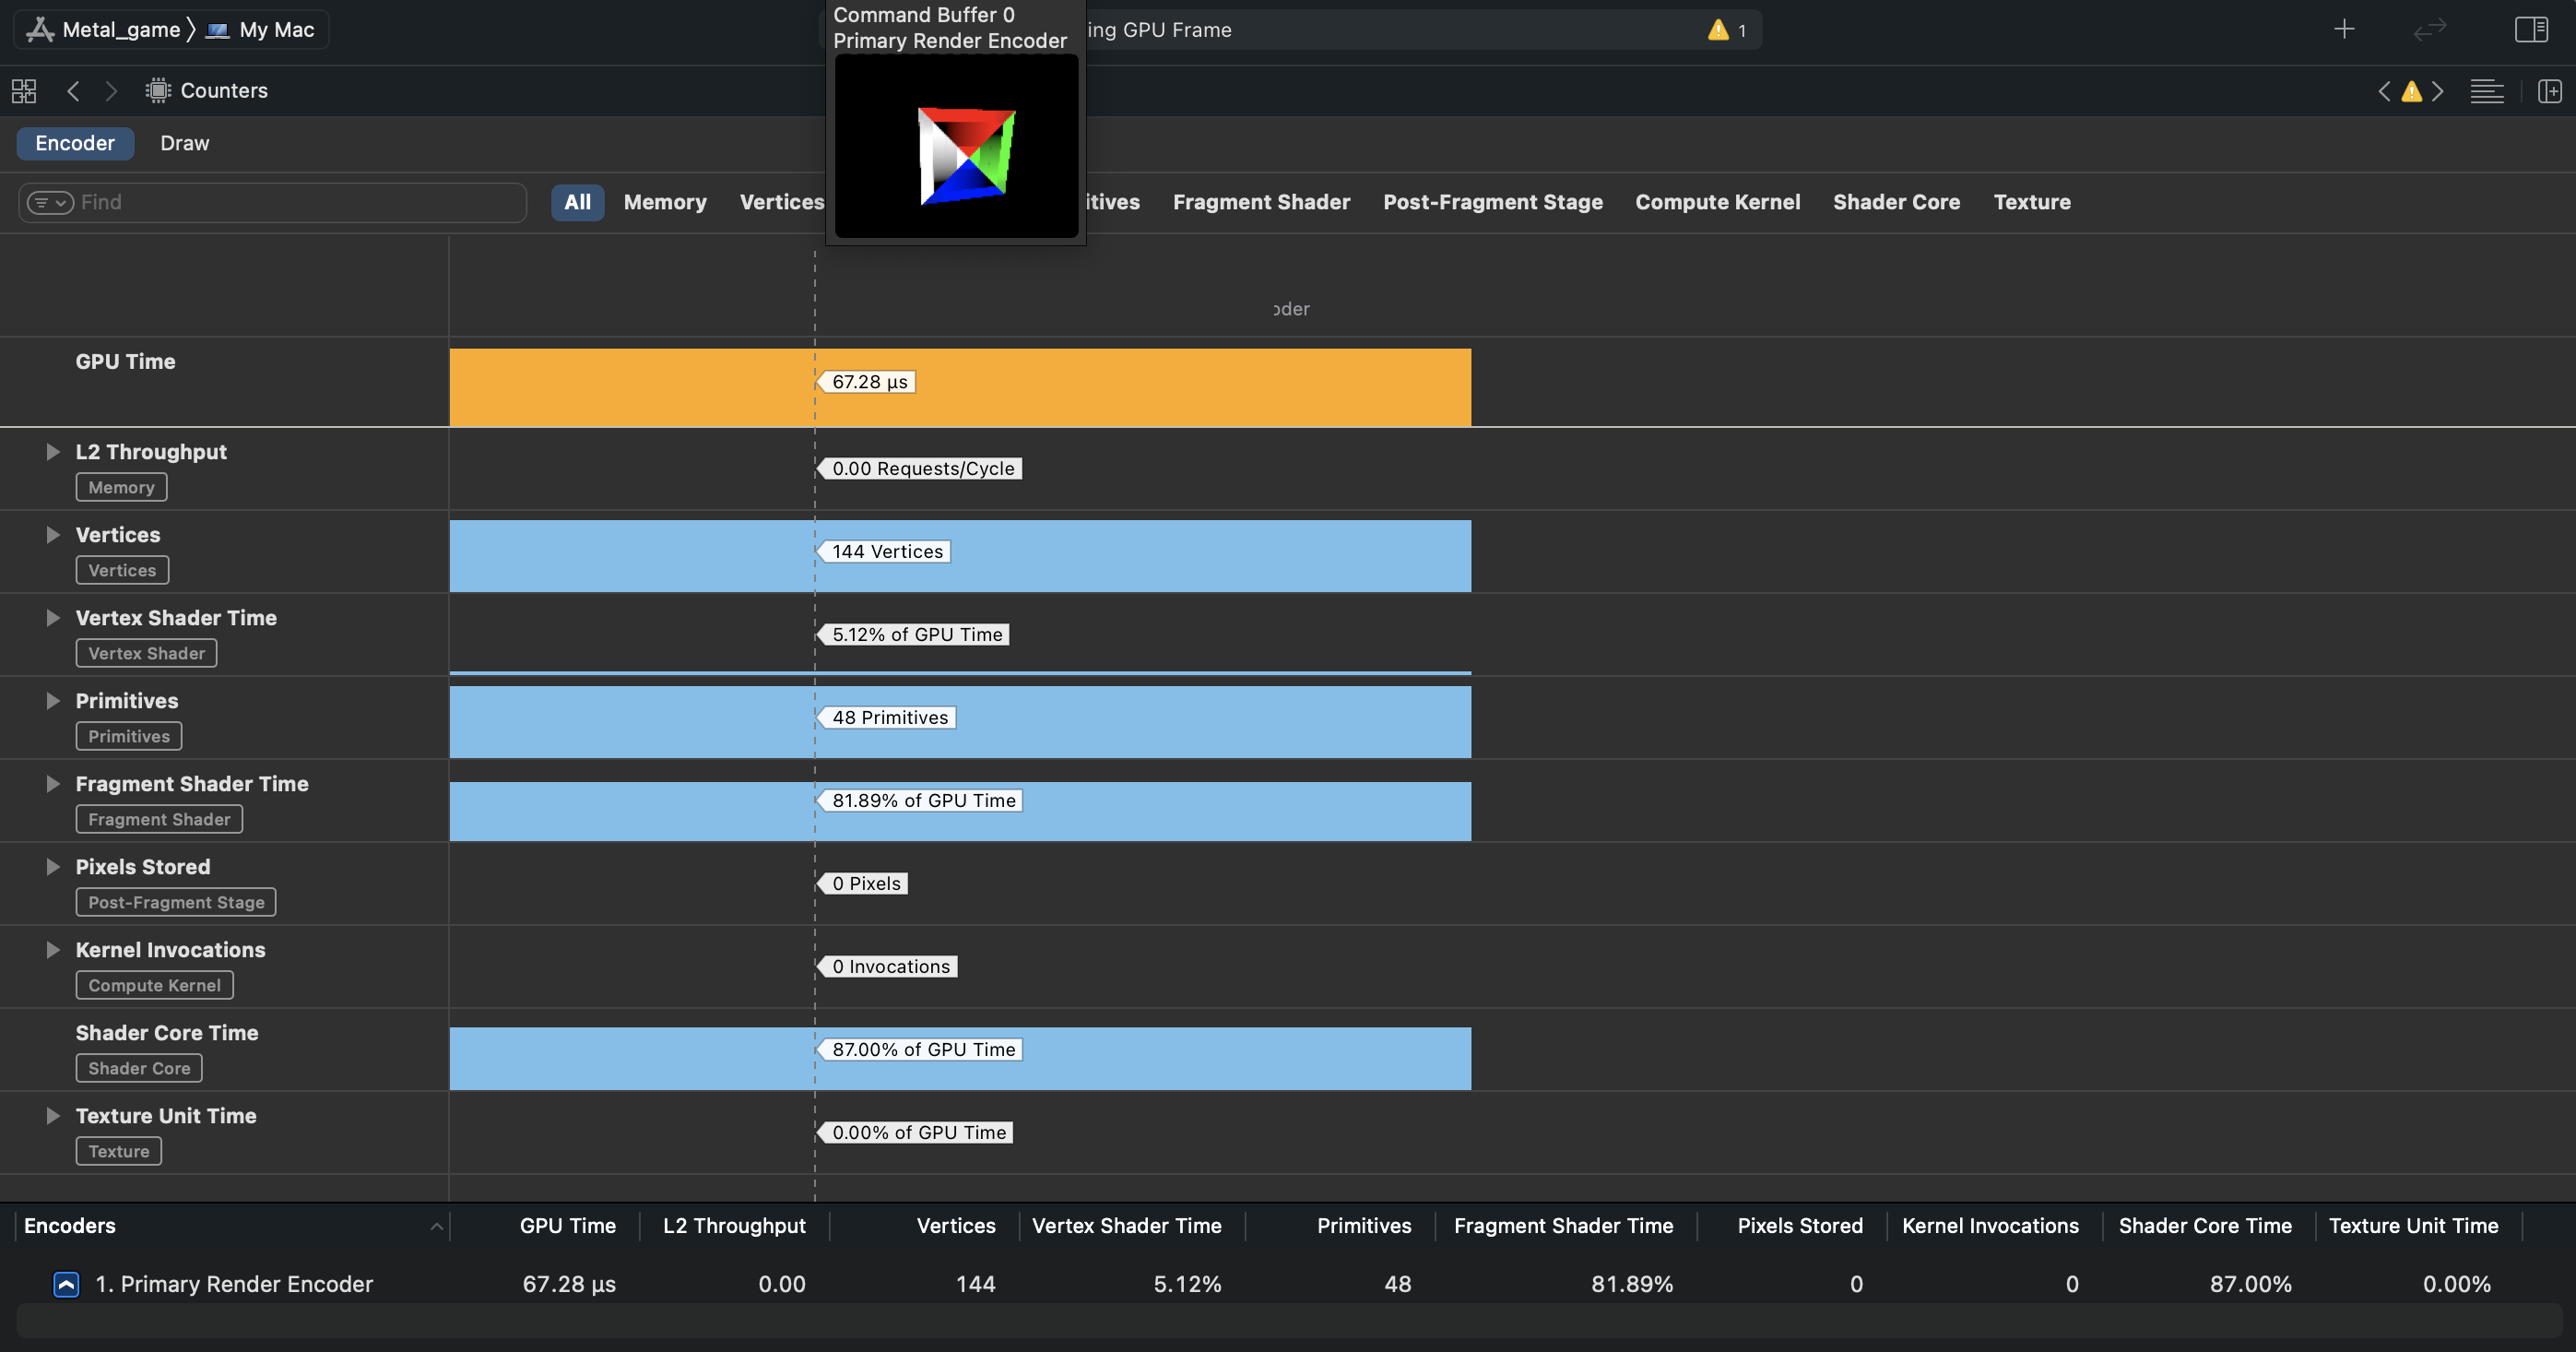Click the Primary Render Encoder row icon
This screenshot has width=2576, height=1352.
tap(66, 1284)
